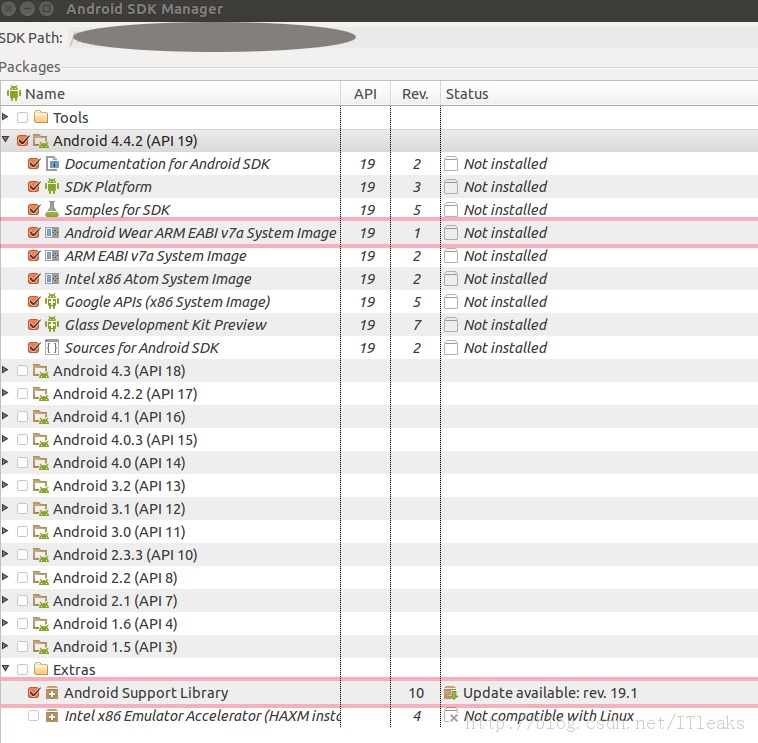The image size is (758, 743).
Task: Uncheck the Samples for SDK checkbox
Action: [34, 209]
